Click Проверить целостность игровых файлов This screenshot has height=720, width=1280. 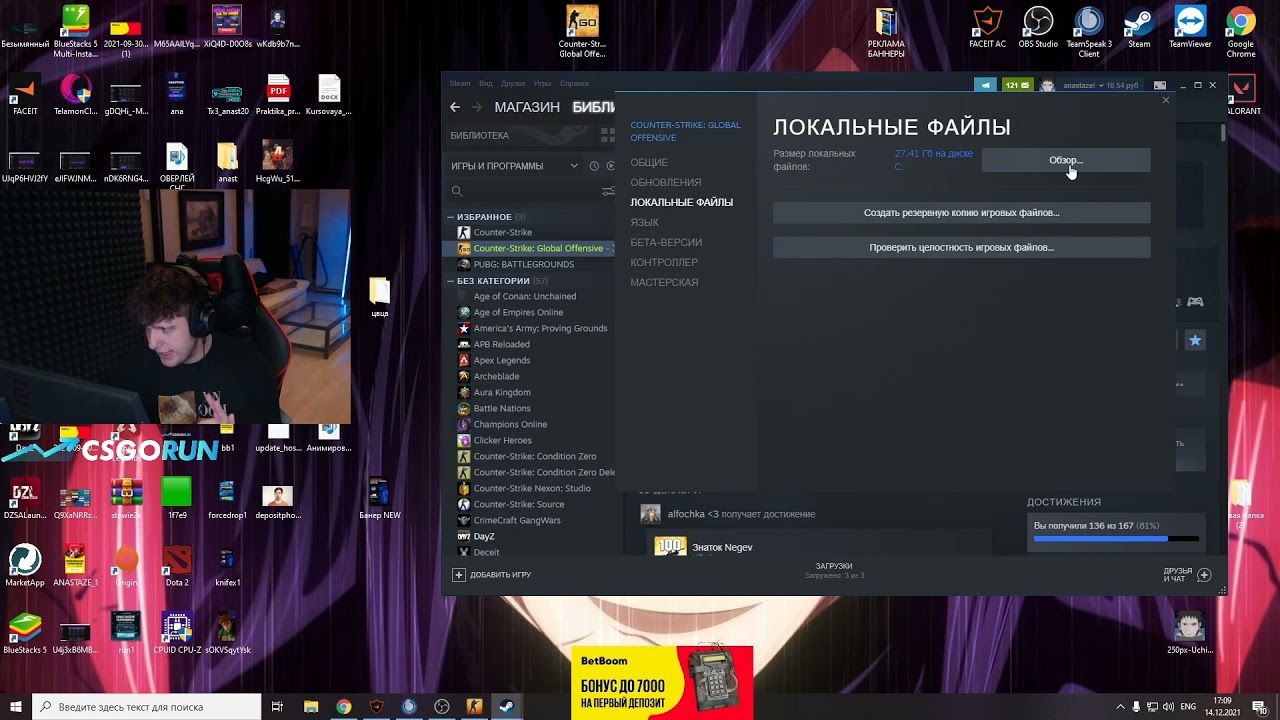(962, 247)
